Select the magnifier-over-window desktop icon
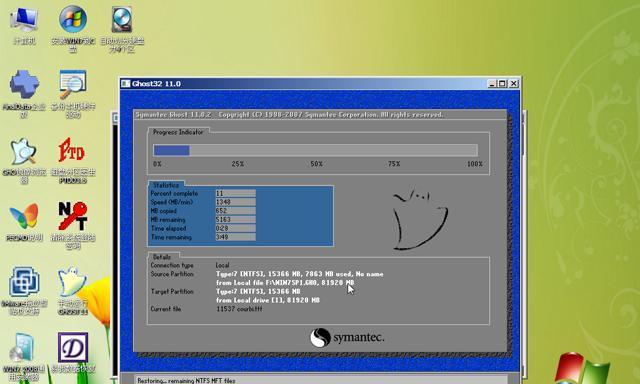 tap(73, 93)
